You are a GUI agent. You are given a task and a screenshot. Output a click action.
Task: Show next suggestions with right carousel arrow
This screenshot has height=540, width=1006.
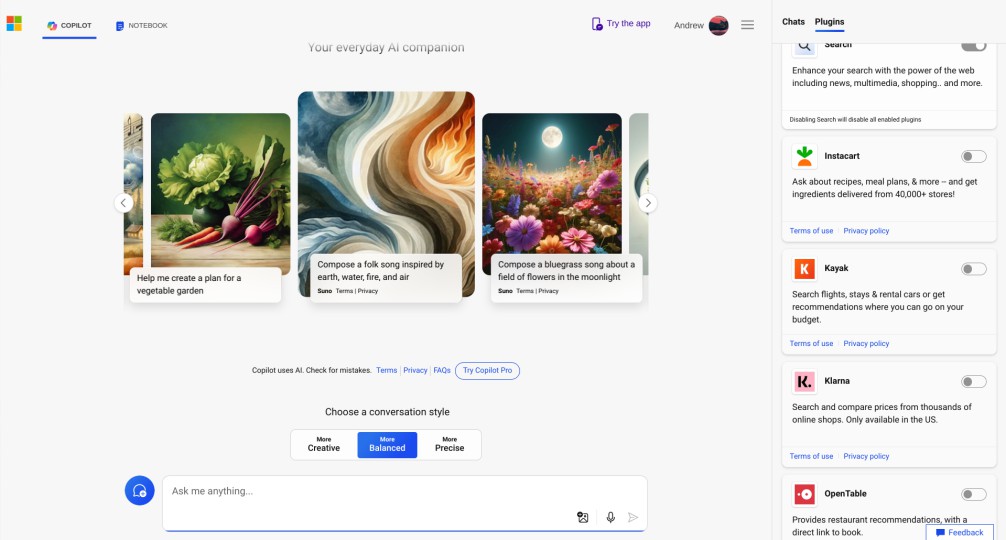click(x=648, y=203)
